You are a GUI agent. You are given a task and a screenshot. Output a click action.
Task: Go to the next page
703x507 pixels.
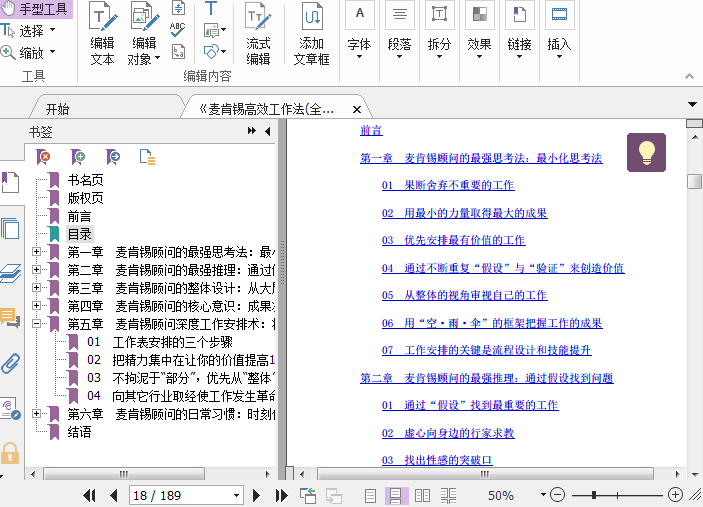click(x=256, y=495)
